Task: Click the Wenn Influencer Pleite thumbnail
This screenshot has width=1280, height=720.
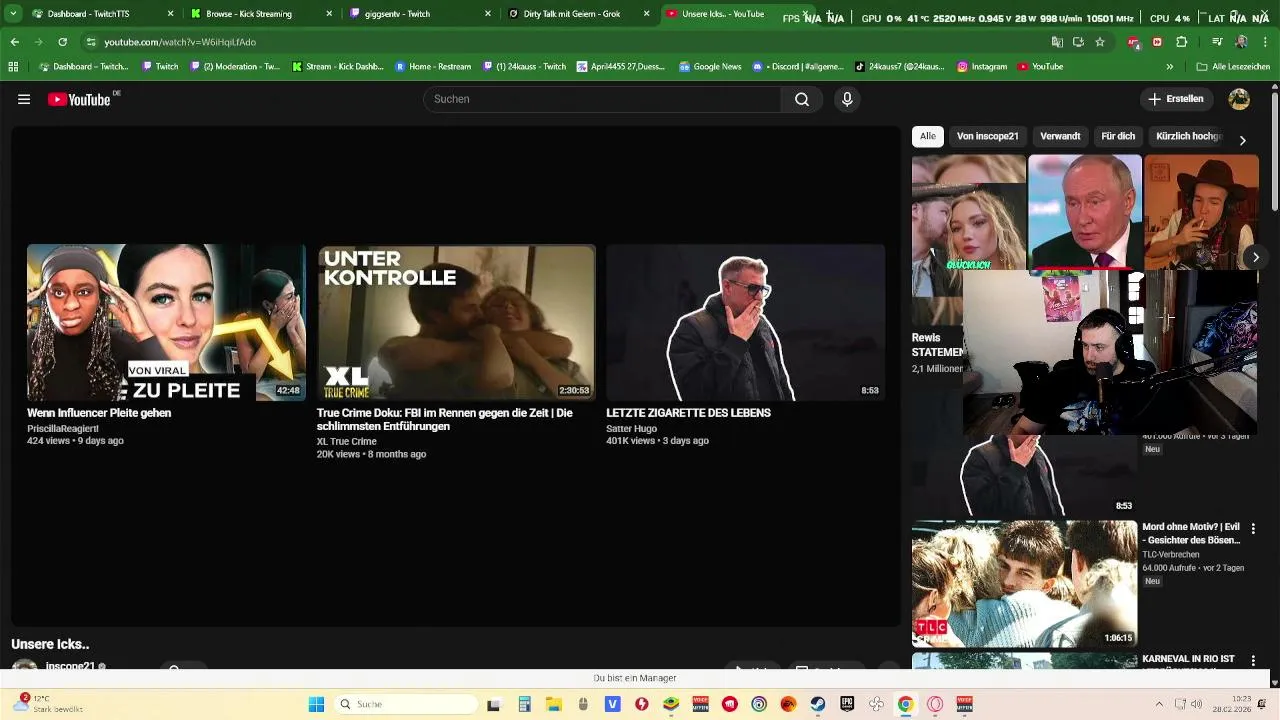Action: [166, 323]
